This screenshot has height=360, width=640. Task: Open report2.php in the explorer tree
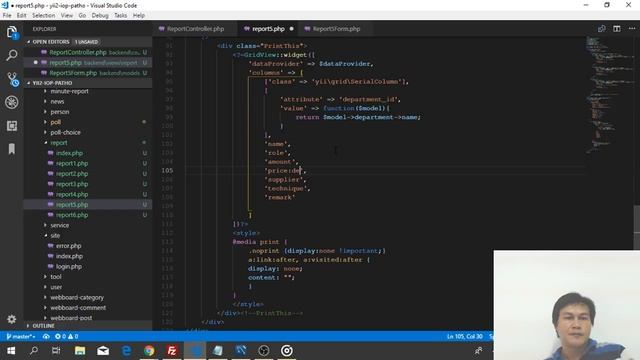(x=72, y=173)
